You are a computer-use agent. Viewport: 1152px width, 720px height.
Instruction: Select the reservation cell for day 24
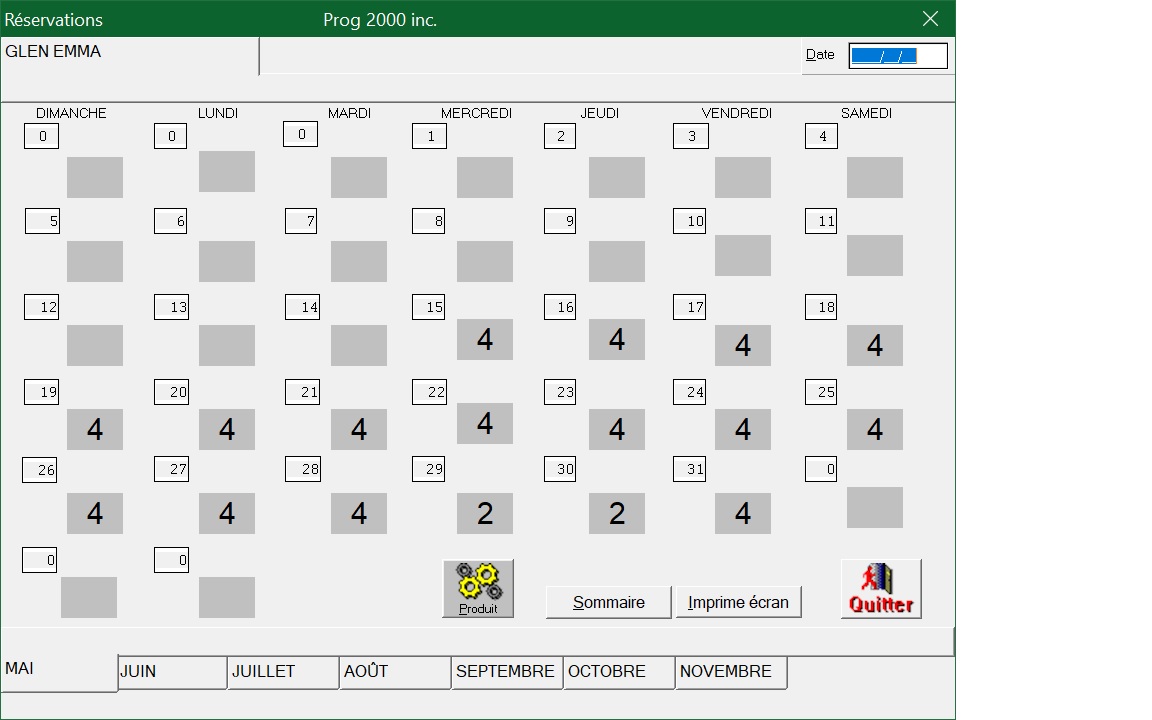pos(743,429)
